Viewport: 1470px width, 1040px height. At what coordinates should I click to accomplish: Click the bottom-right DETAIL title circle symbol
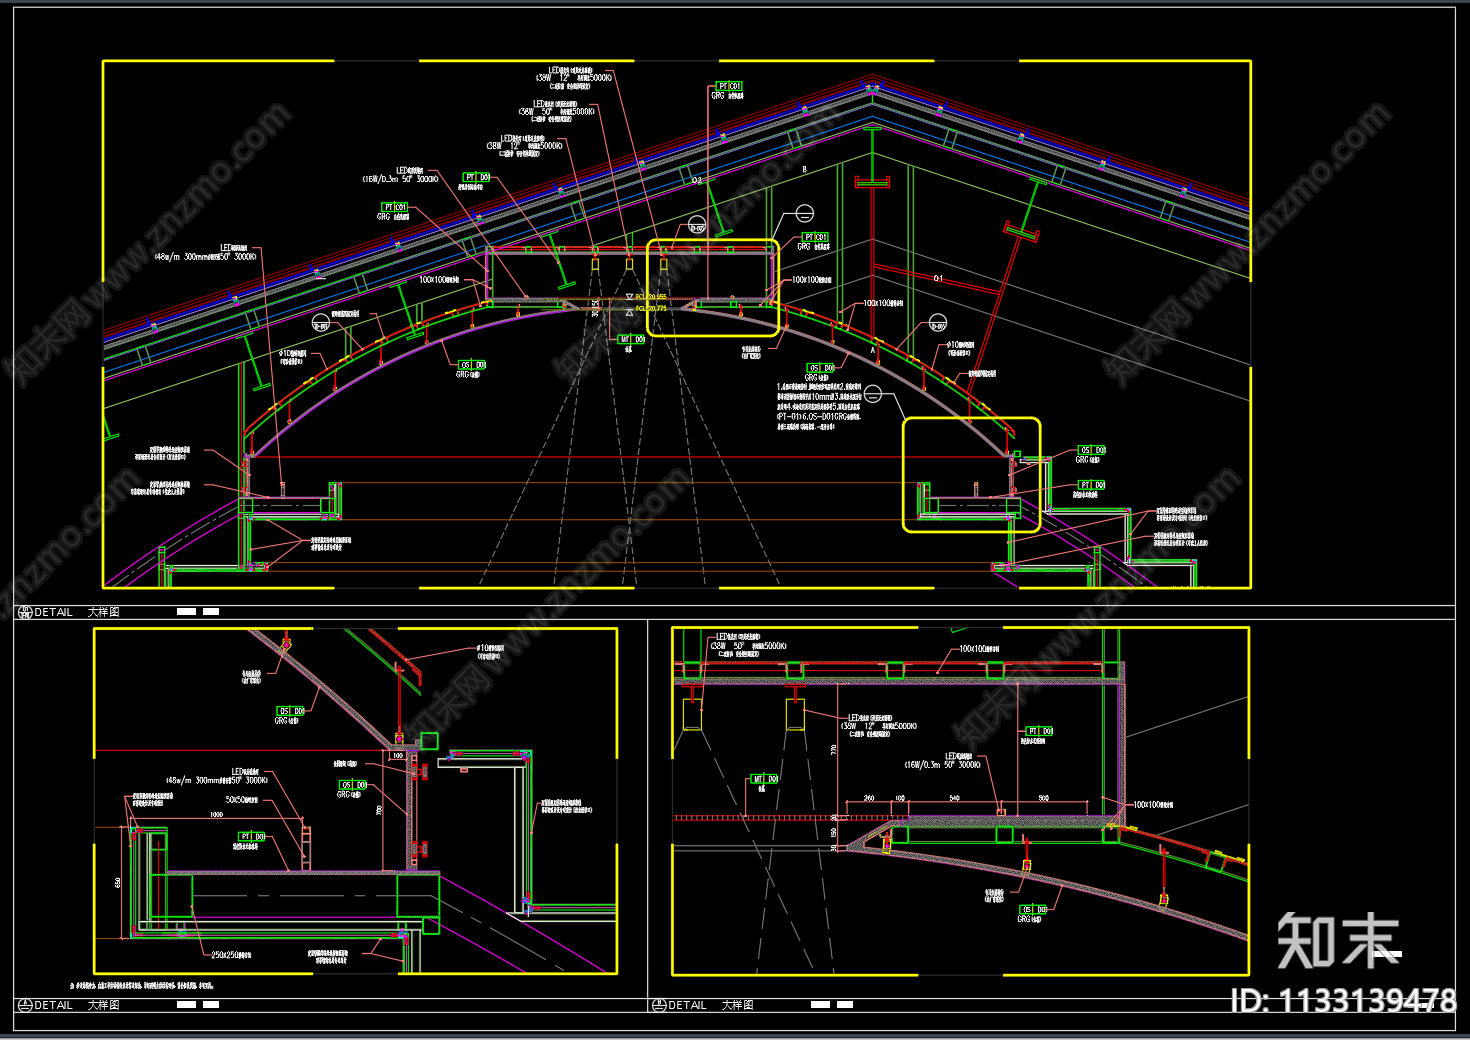click(x=658, y=1005)
